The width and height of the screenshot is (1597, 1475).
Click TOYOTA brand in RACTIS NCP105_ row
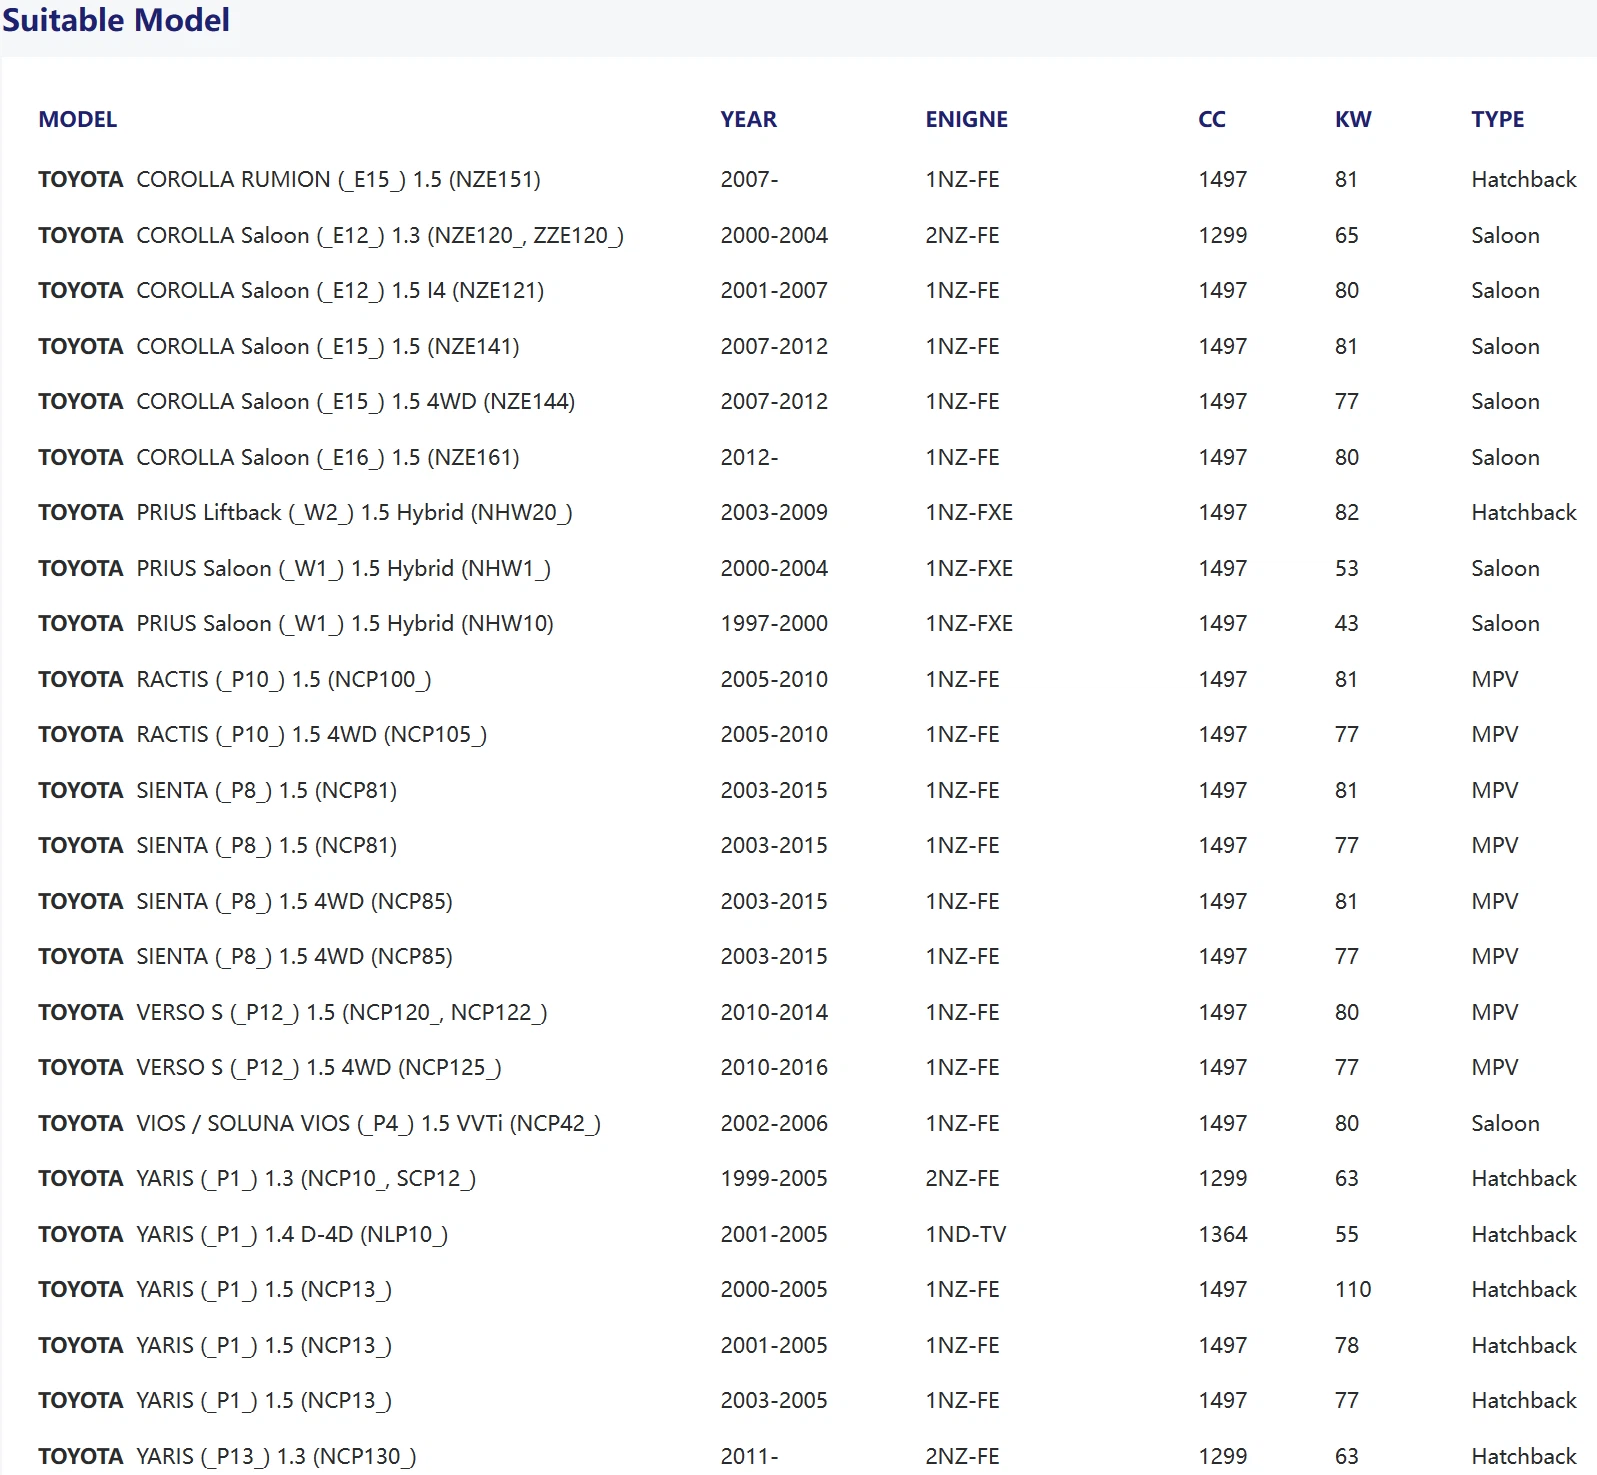coord(81,735)
